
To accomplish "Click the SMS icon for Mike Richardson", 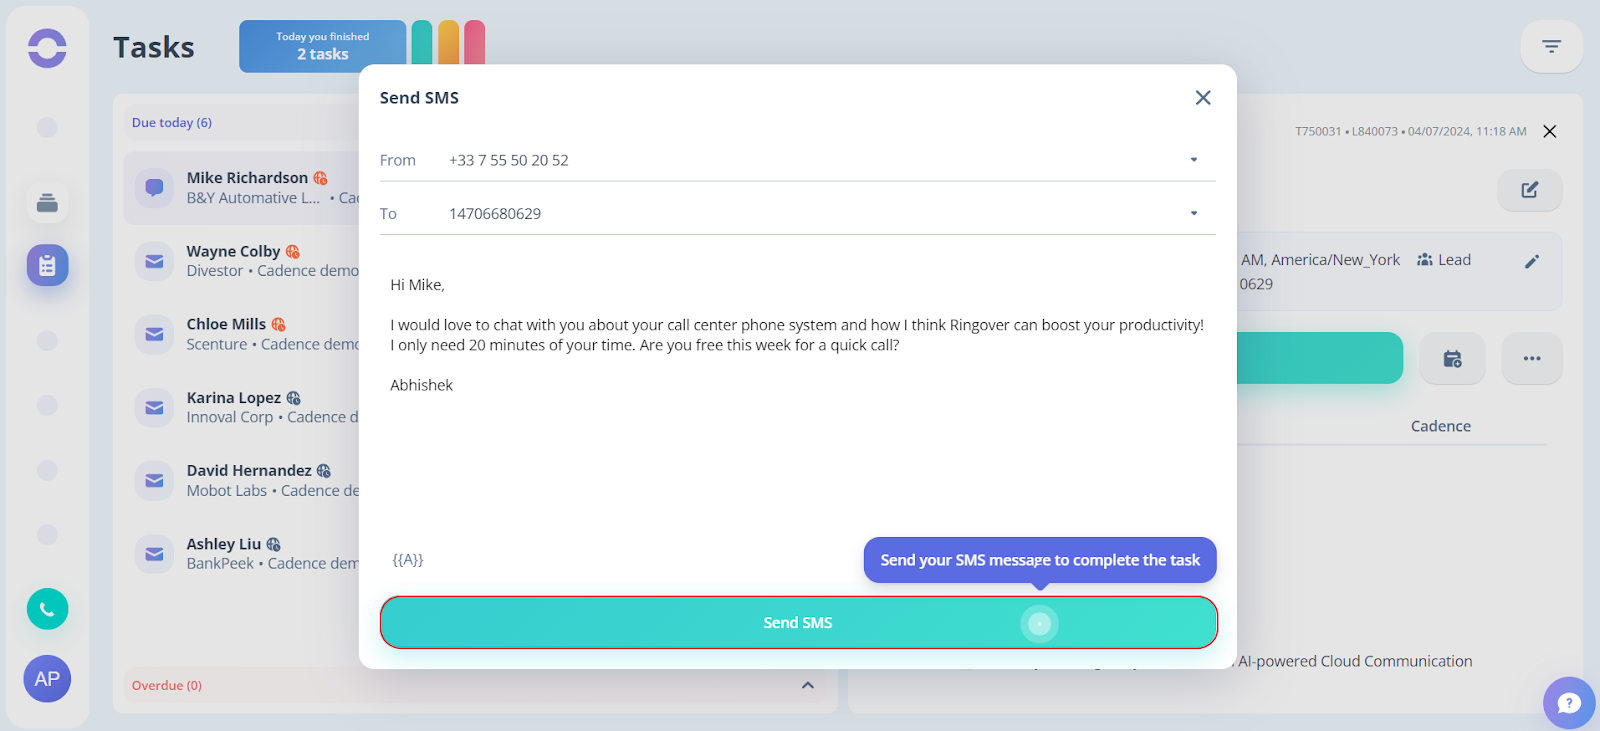I will click(154, 187).
